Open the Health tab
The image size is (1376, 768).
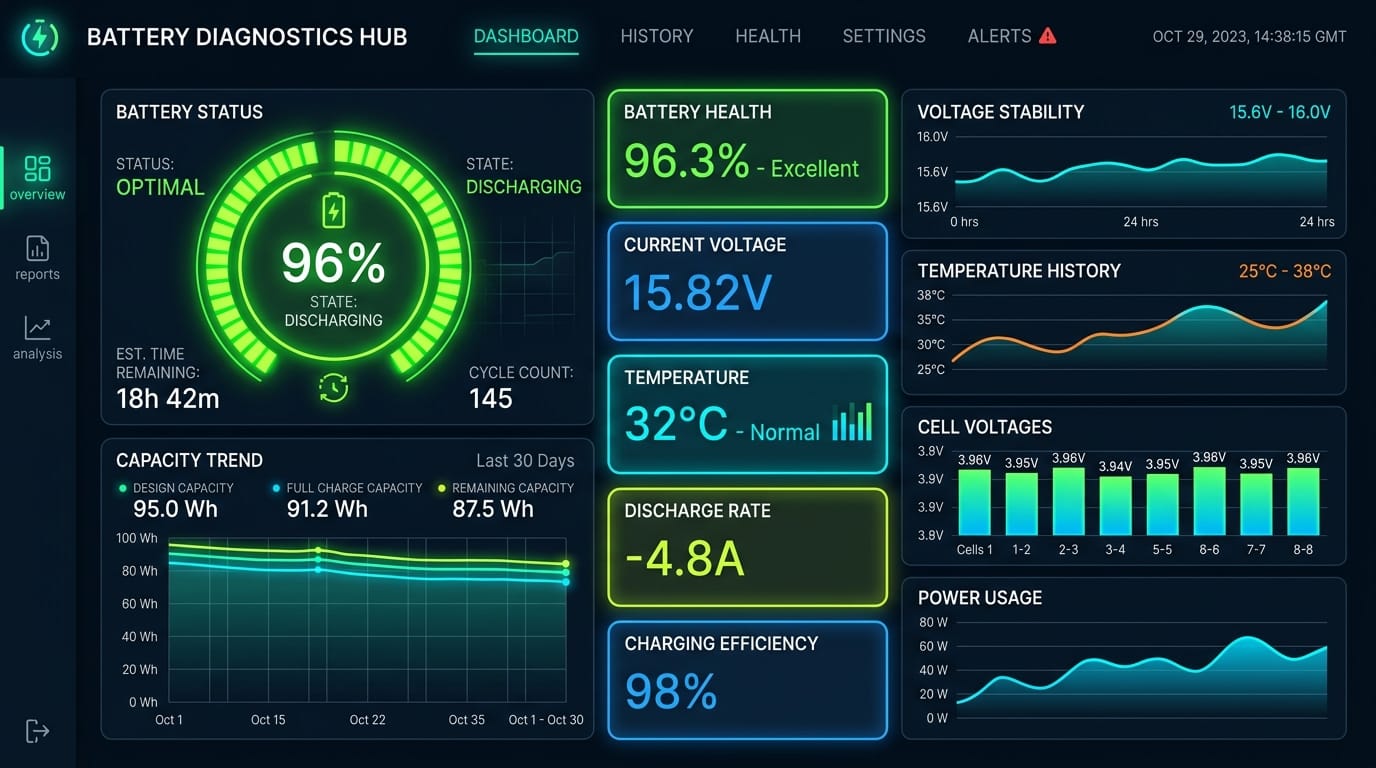pyautogui.click(x=768, y=36)
